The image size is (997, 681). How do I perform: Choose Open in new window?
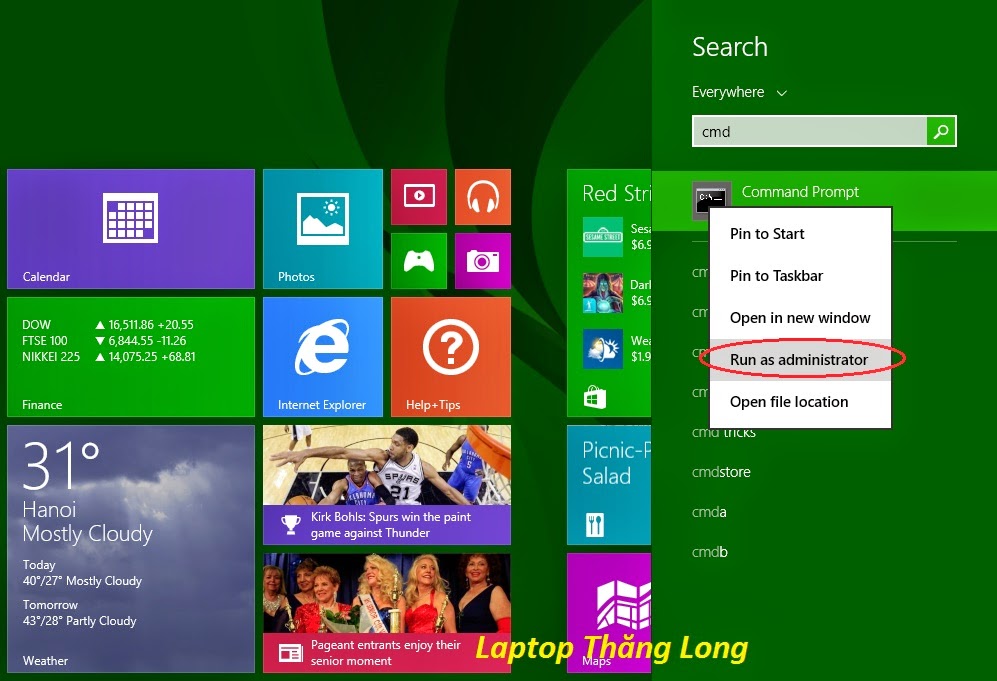pos(801,318)
